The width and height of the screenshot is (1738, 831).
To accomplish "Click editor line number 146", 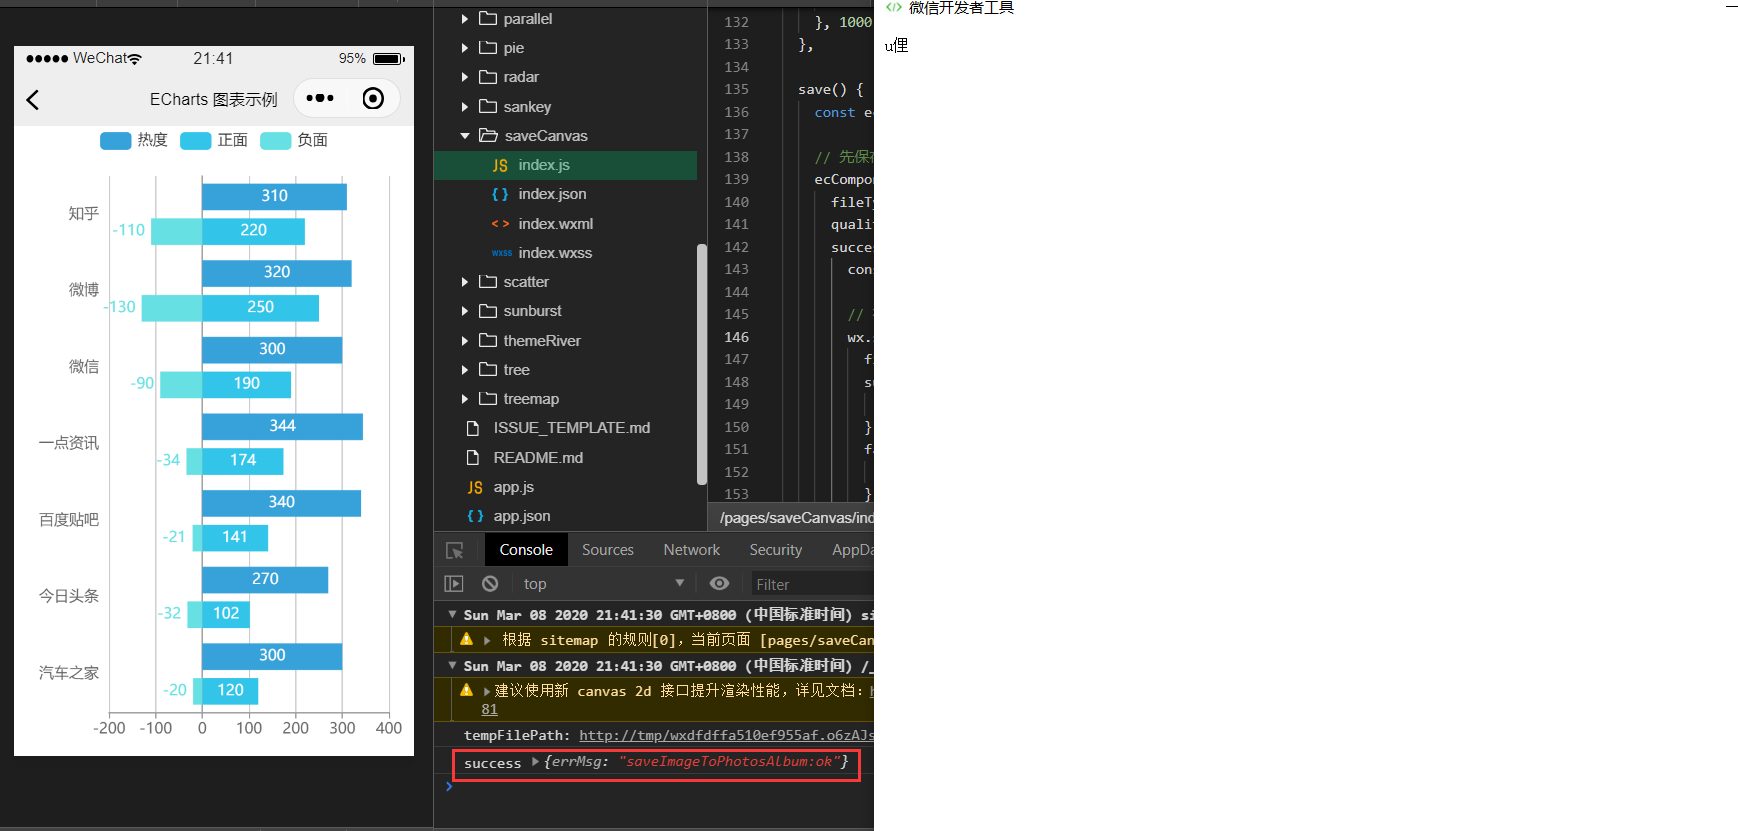I will 736,337.
